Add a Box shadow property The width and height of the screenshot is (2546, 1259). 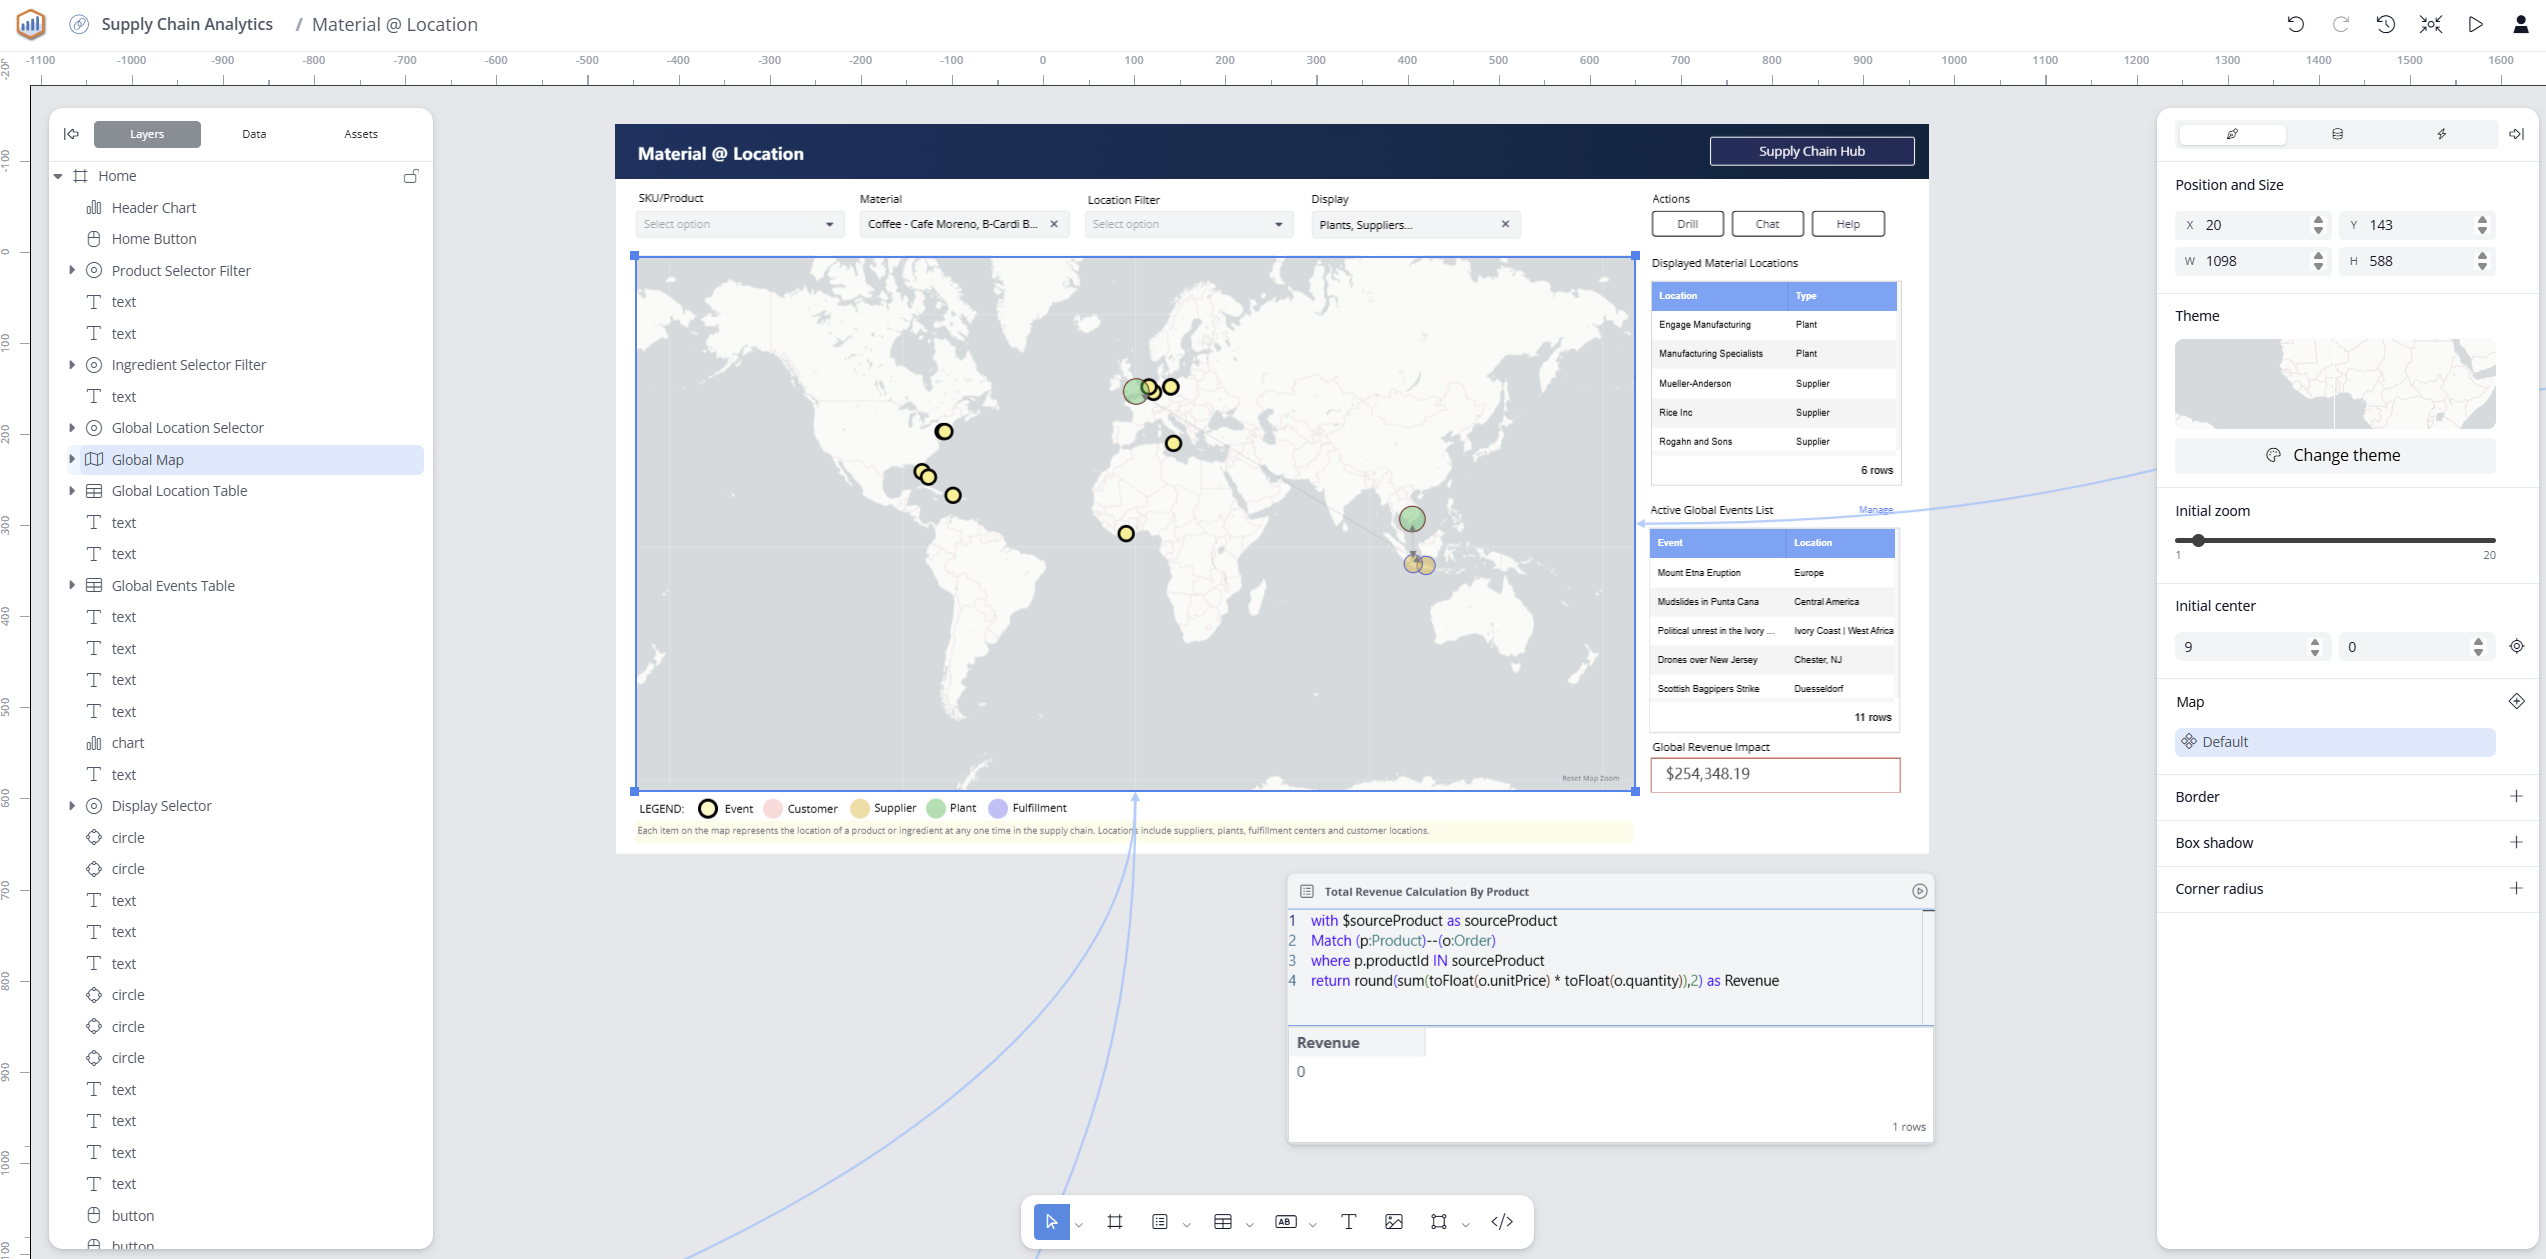[x=2516, y=842]
